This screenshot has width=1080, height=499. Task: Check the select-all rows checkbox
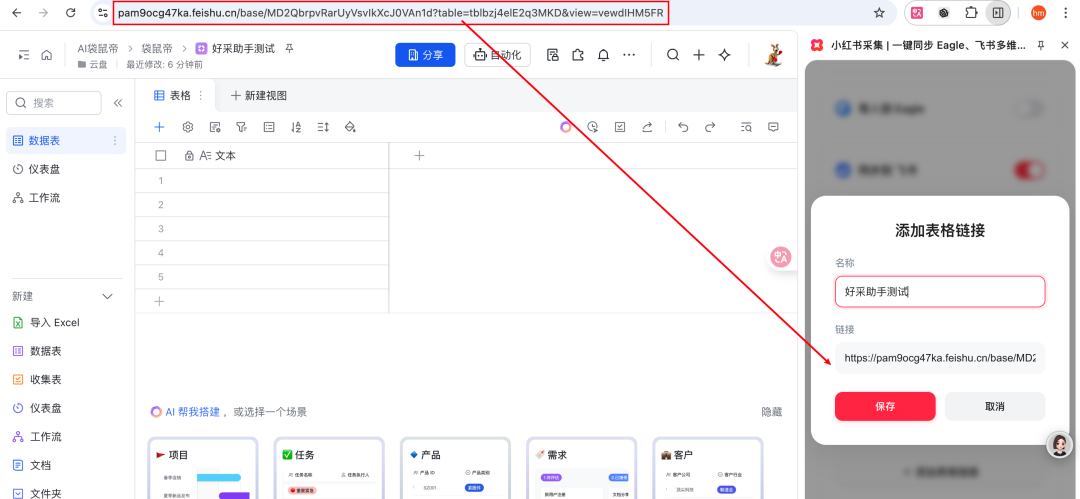[161, 156]
